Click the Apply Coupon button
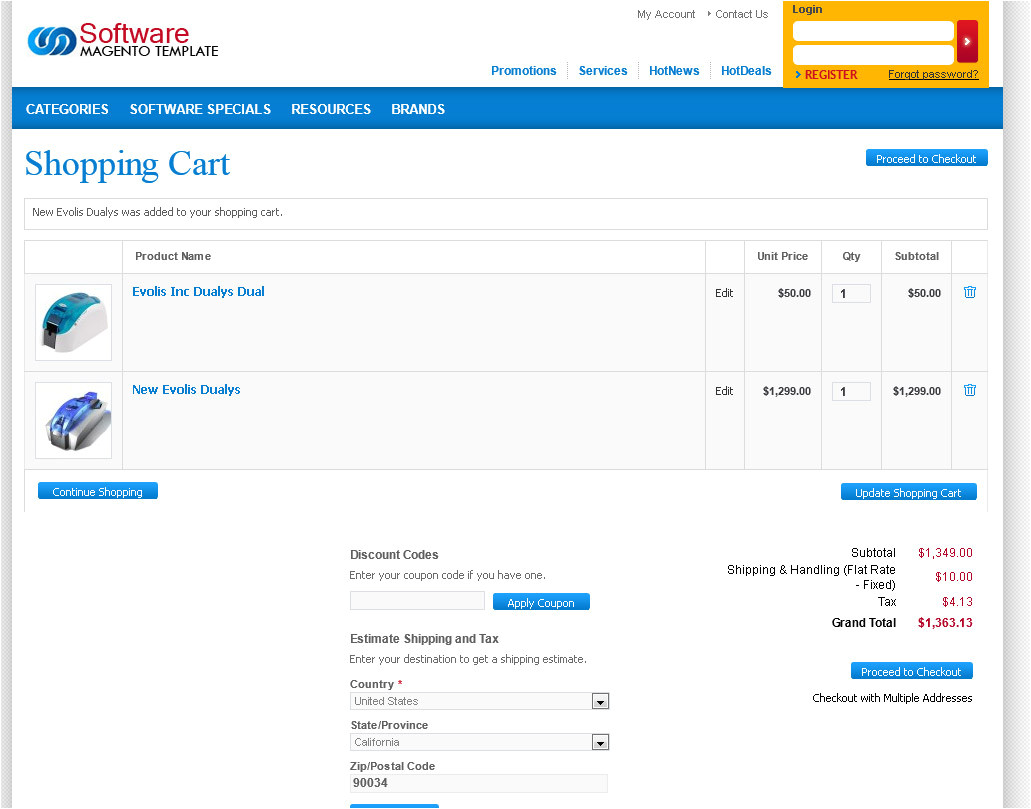Viewport: 1031px width, 809px height. tap(541, 602)
